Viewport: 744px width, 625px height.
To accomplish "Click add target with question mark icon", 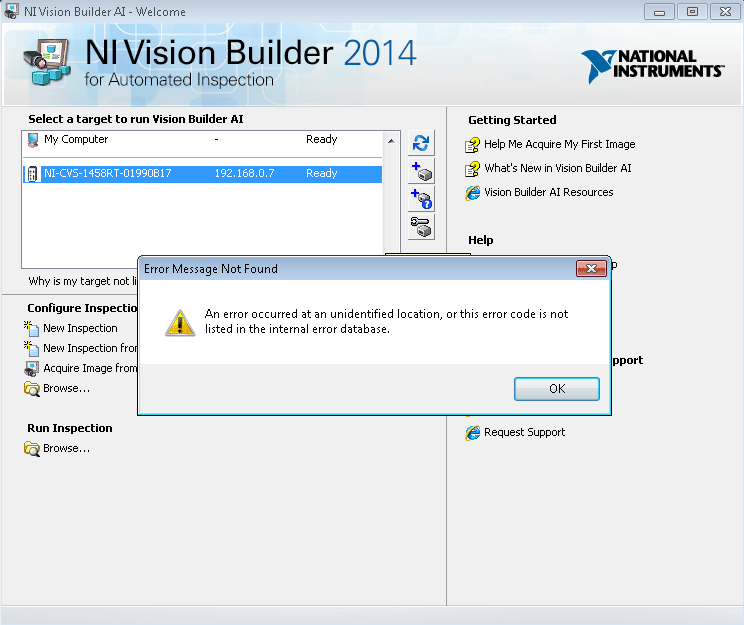I will [421, 199].
